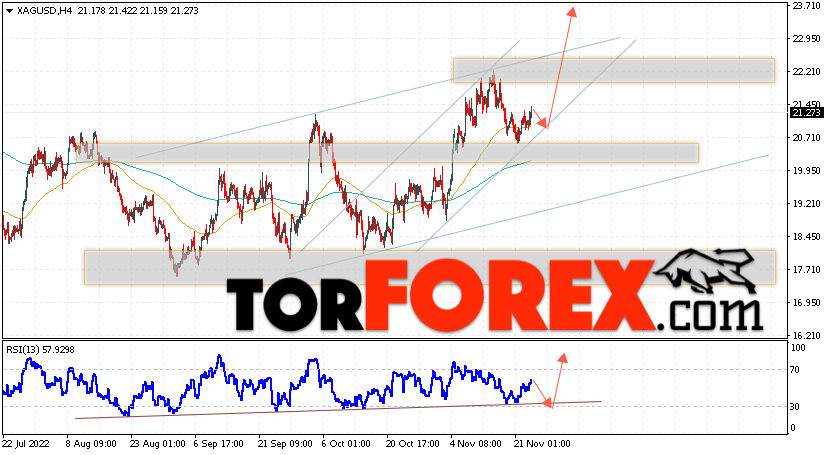
Task: Click date label 8 Aug 09:00
Action: point(90,444)
